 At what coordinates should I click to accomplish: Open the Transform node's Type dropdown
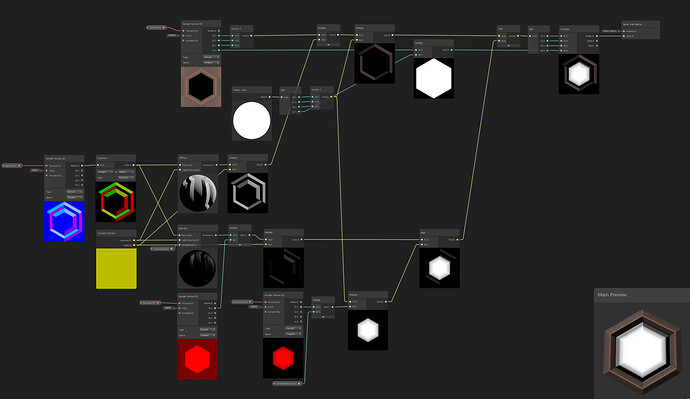[x=126, y=178]
